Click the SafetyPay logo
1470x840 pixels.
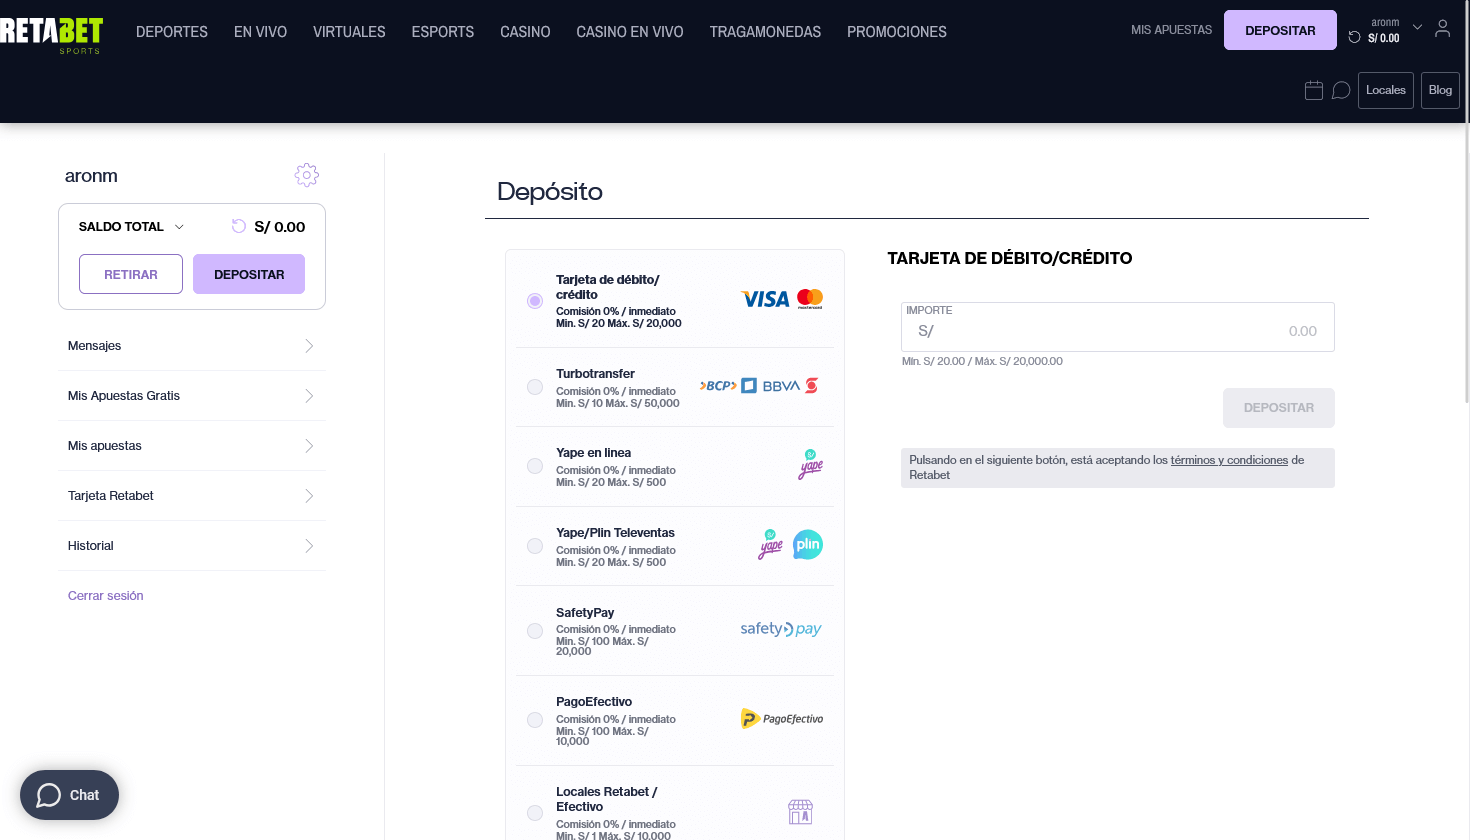point(781,629)
